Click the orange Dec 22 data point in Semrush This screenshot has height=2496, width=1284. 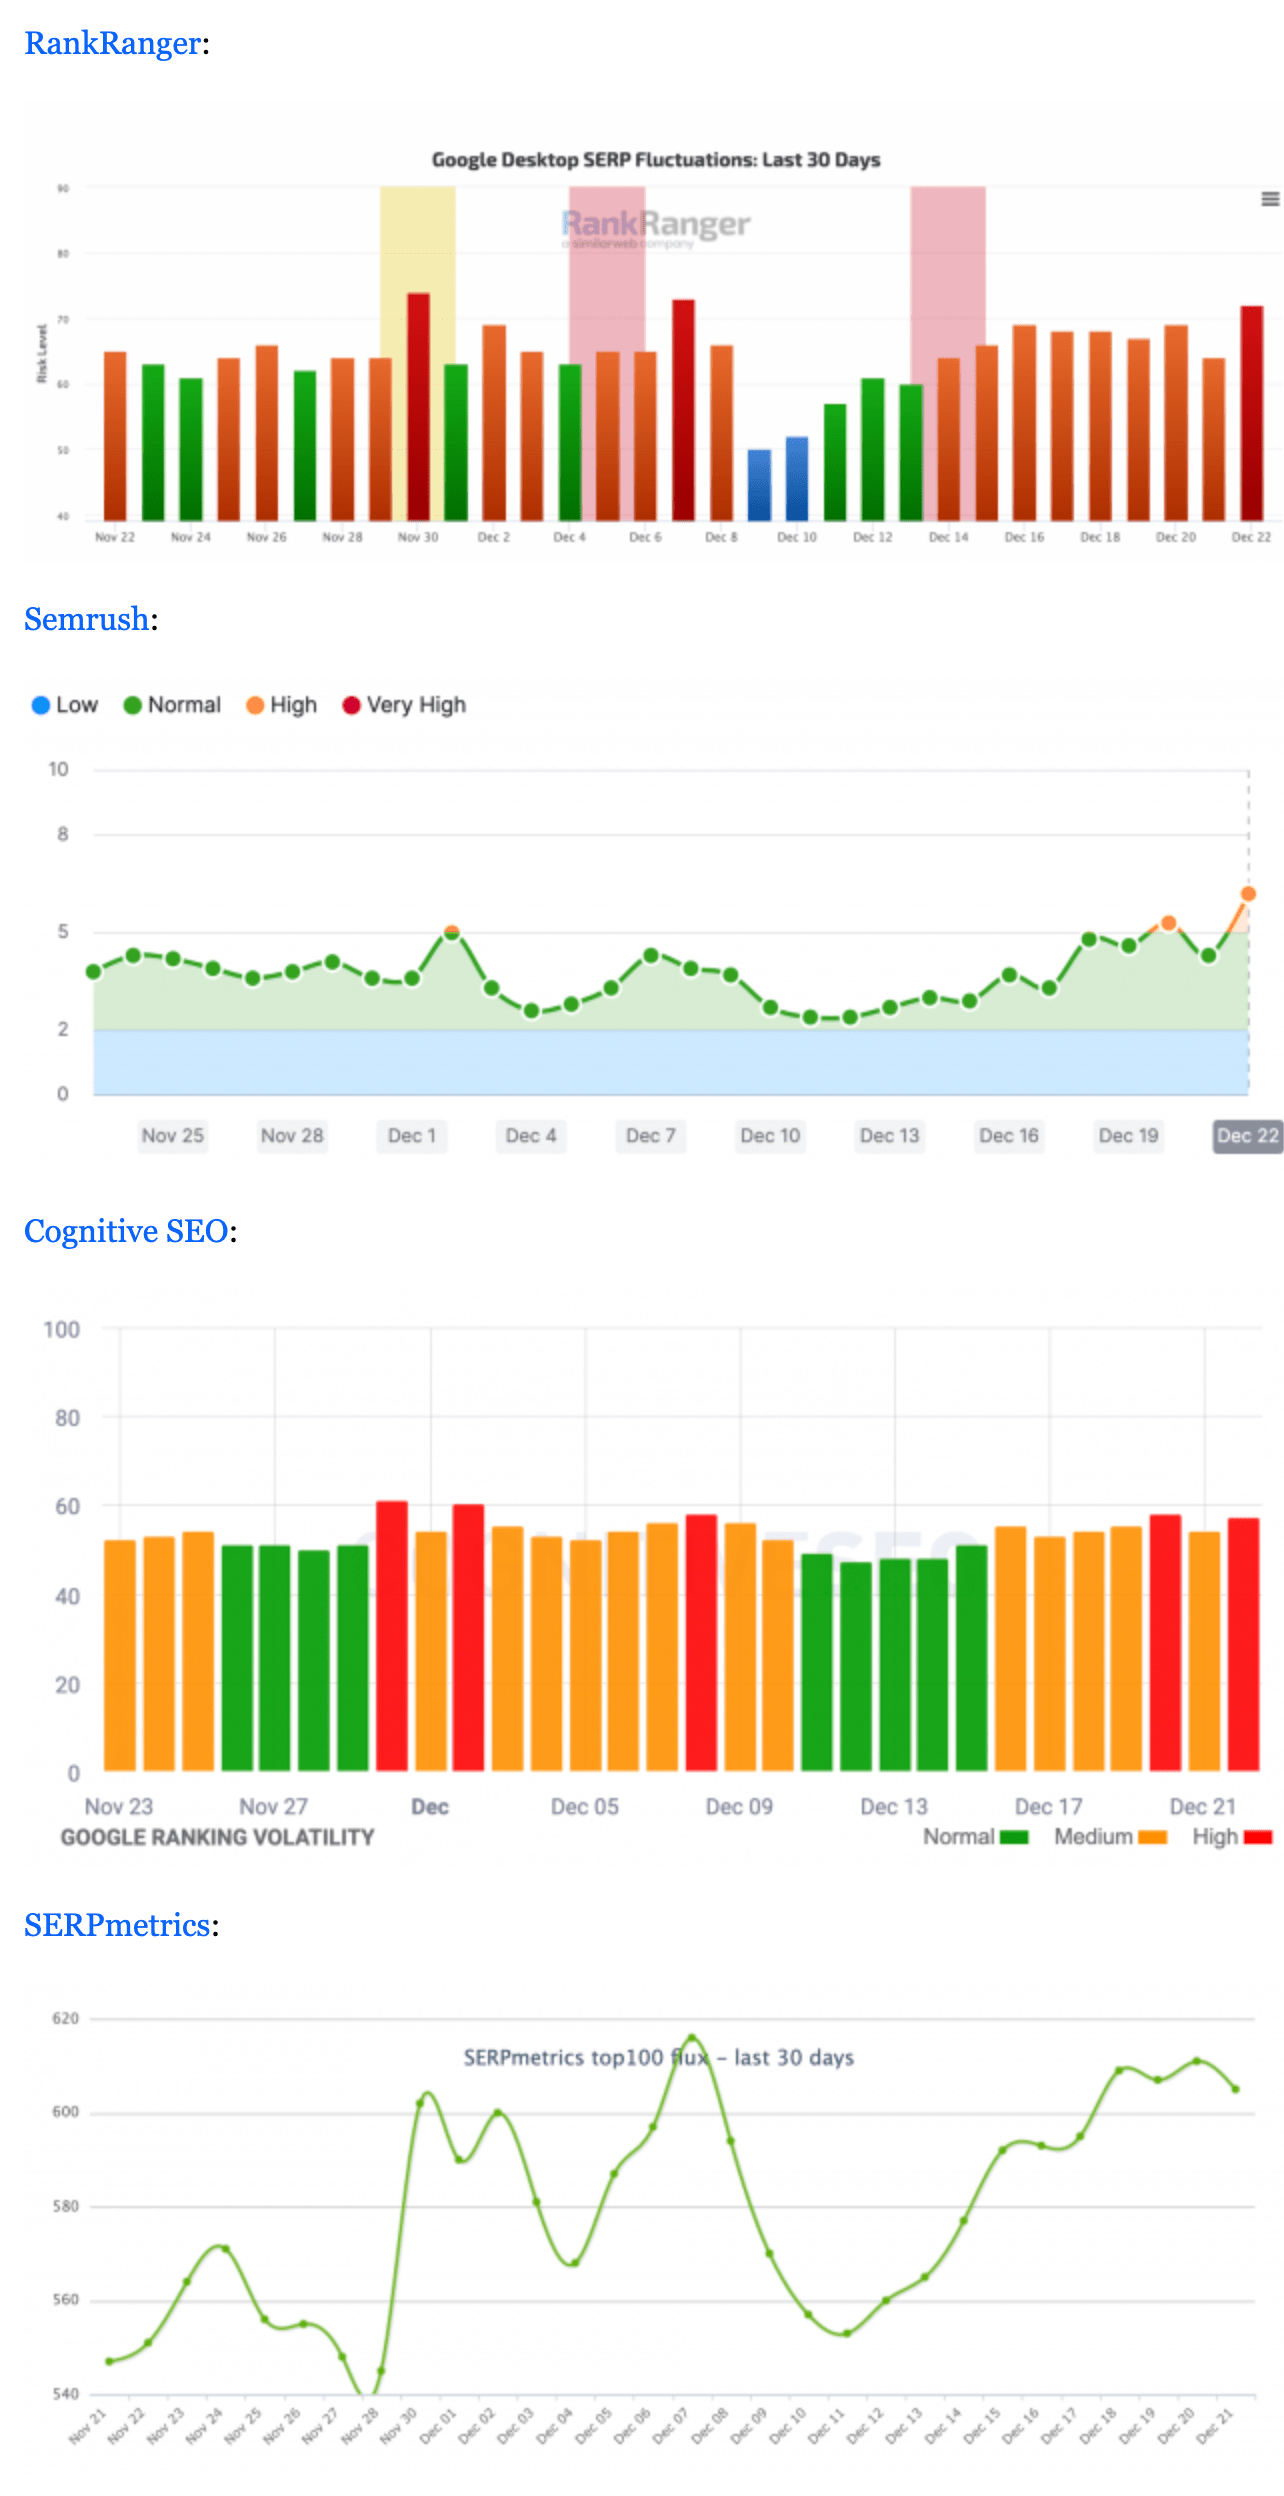1248,894
